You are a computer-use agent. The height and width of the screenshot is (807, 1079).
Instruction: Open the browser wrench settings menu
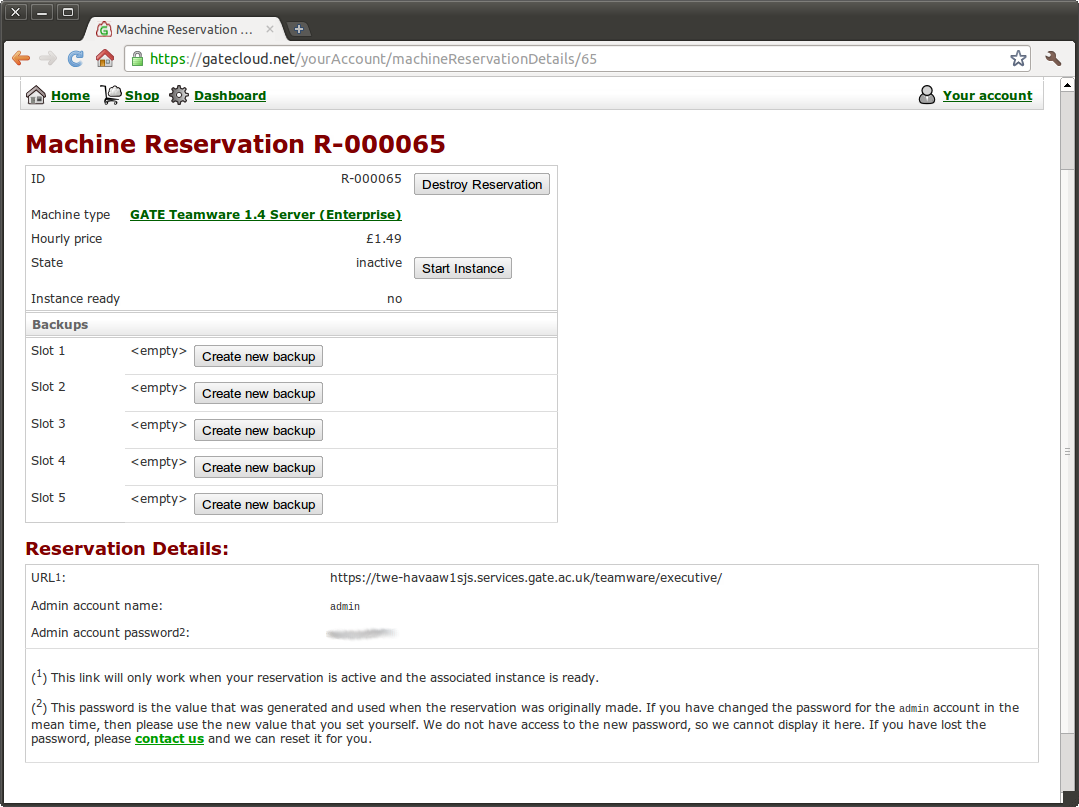[1053, 58]
